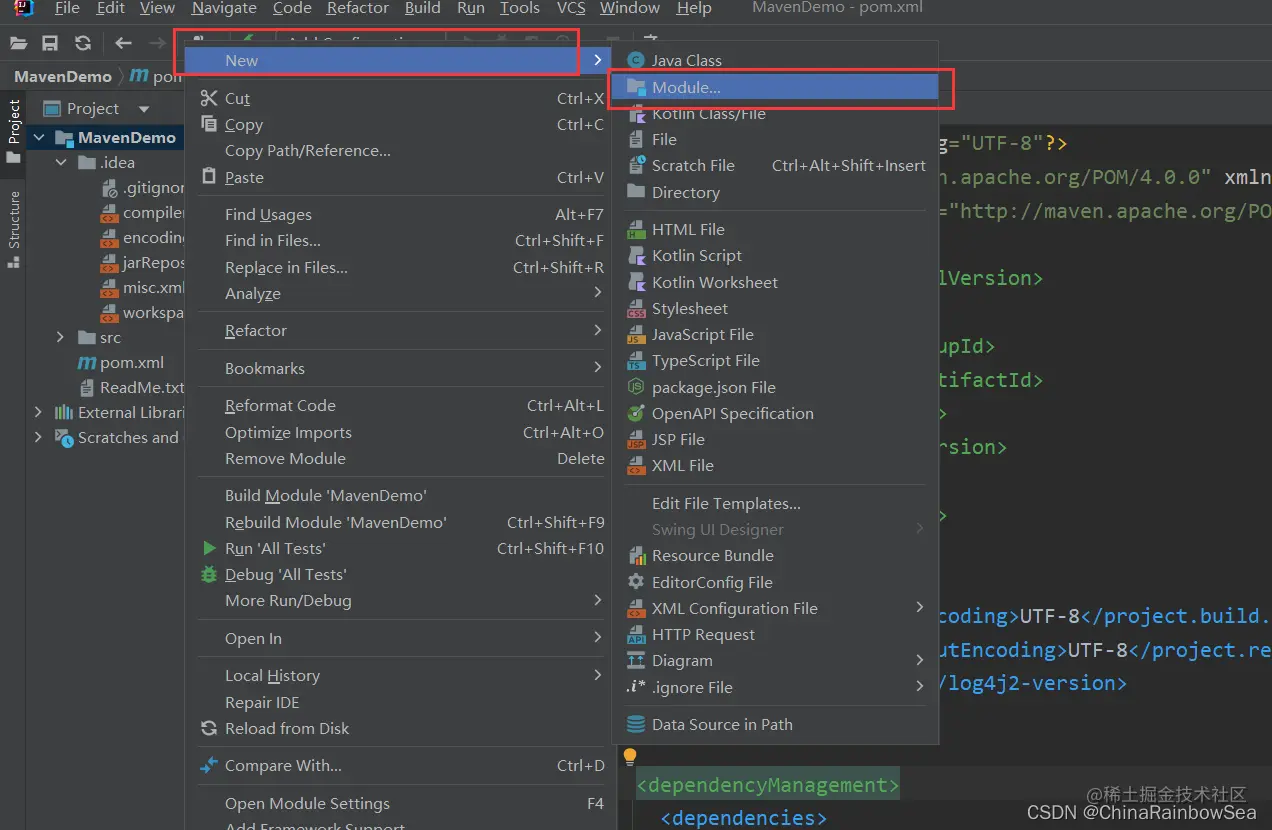This screenshot has width=1272, height=830.
Task: Click the Kotlin Class/File icon
Action: coord(635,114)
